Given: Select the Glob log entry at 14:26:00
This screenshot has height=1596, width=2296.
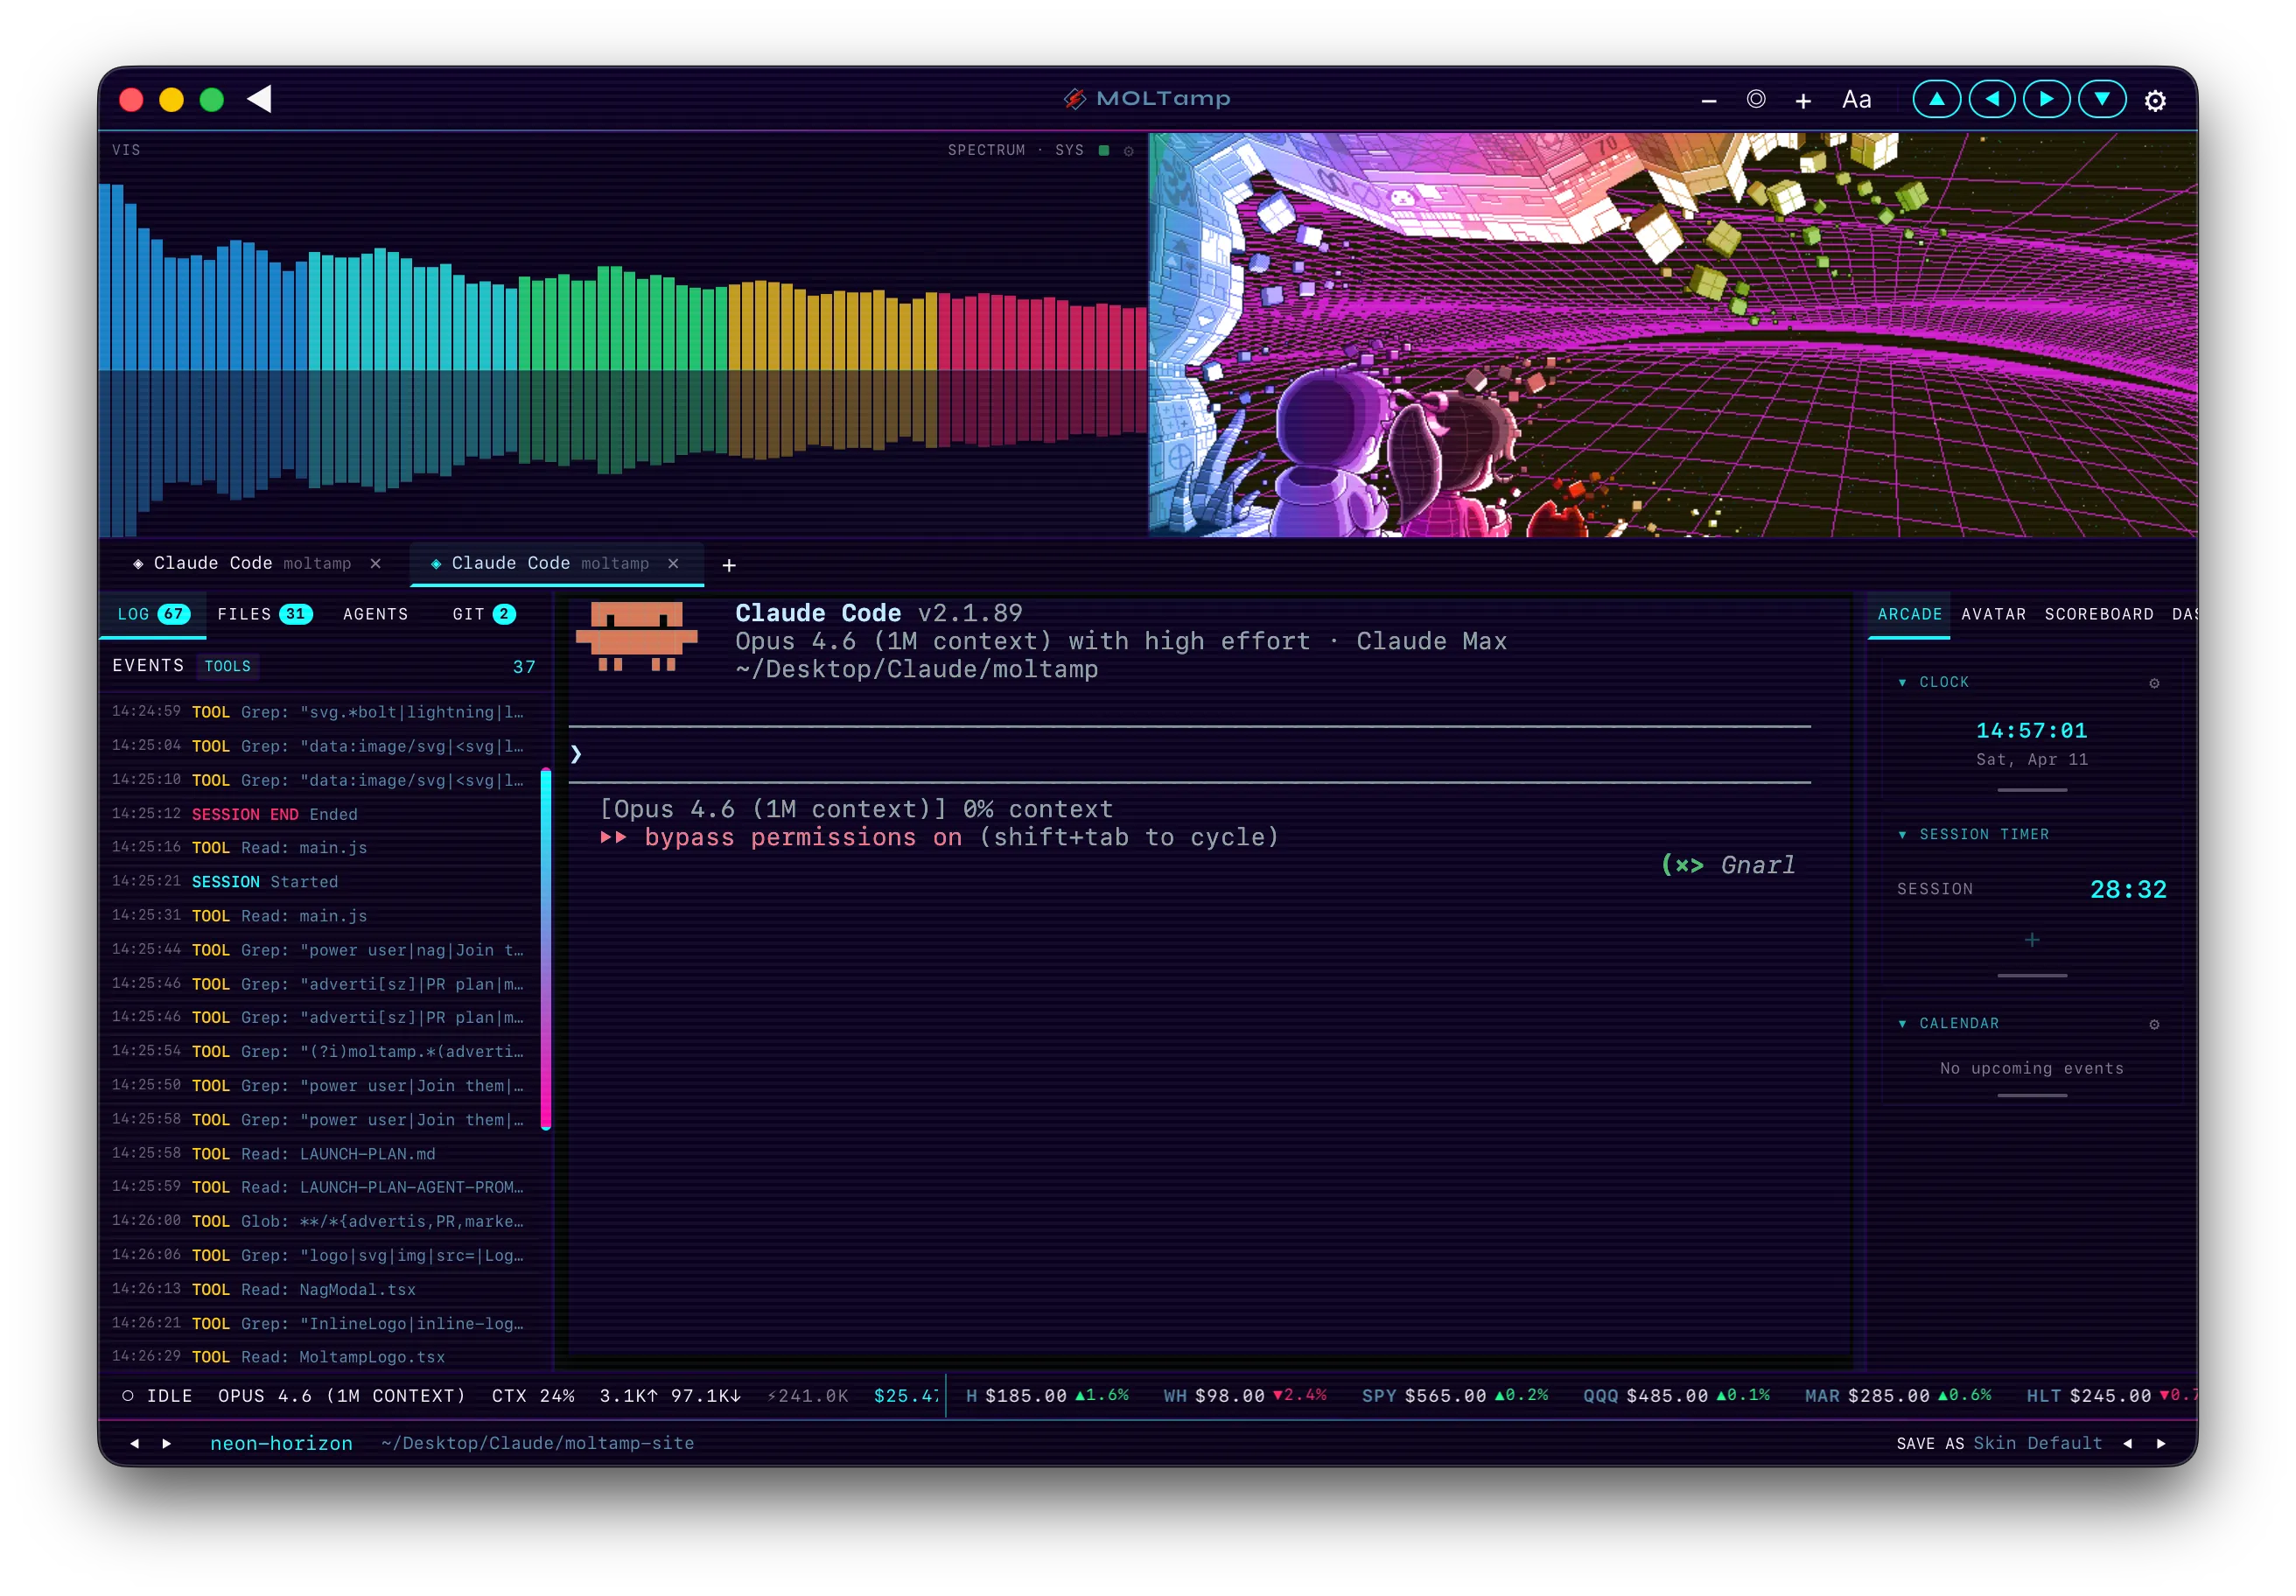Looking at the screenshot, I should pyautogui.click(x=322, y=1222).
